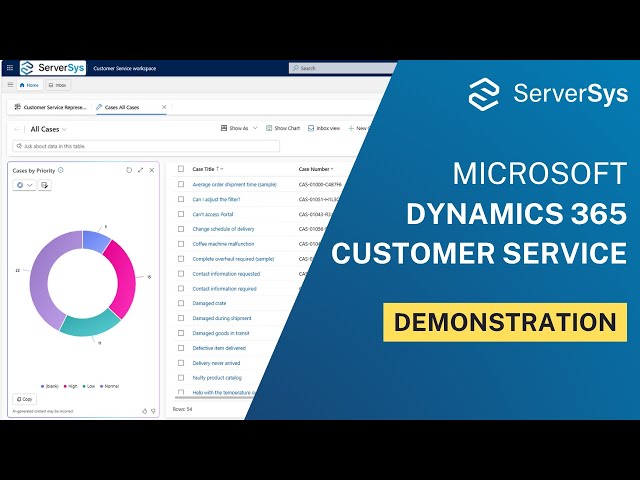Screen dimensions: 640x480
Task: Click the ServerSys logo in banner
Action: (548, 93)
